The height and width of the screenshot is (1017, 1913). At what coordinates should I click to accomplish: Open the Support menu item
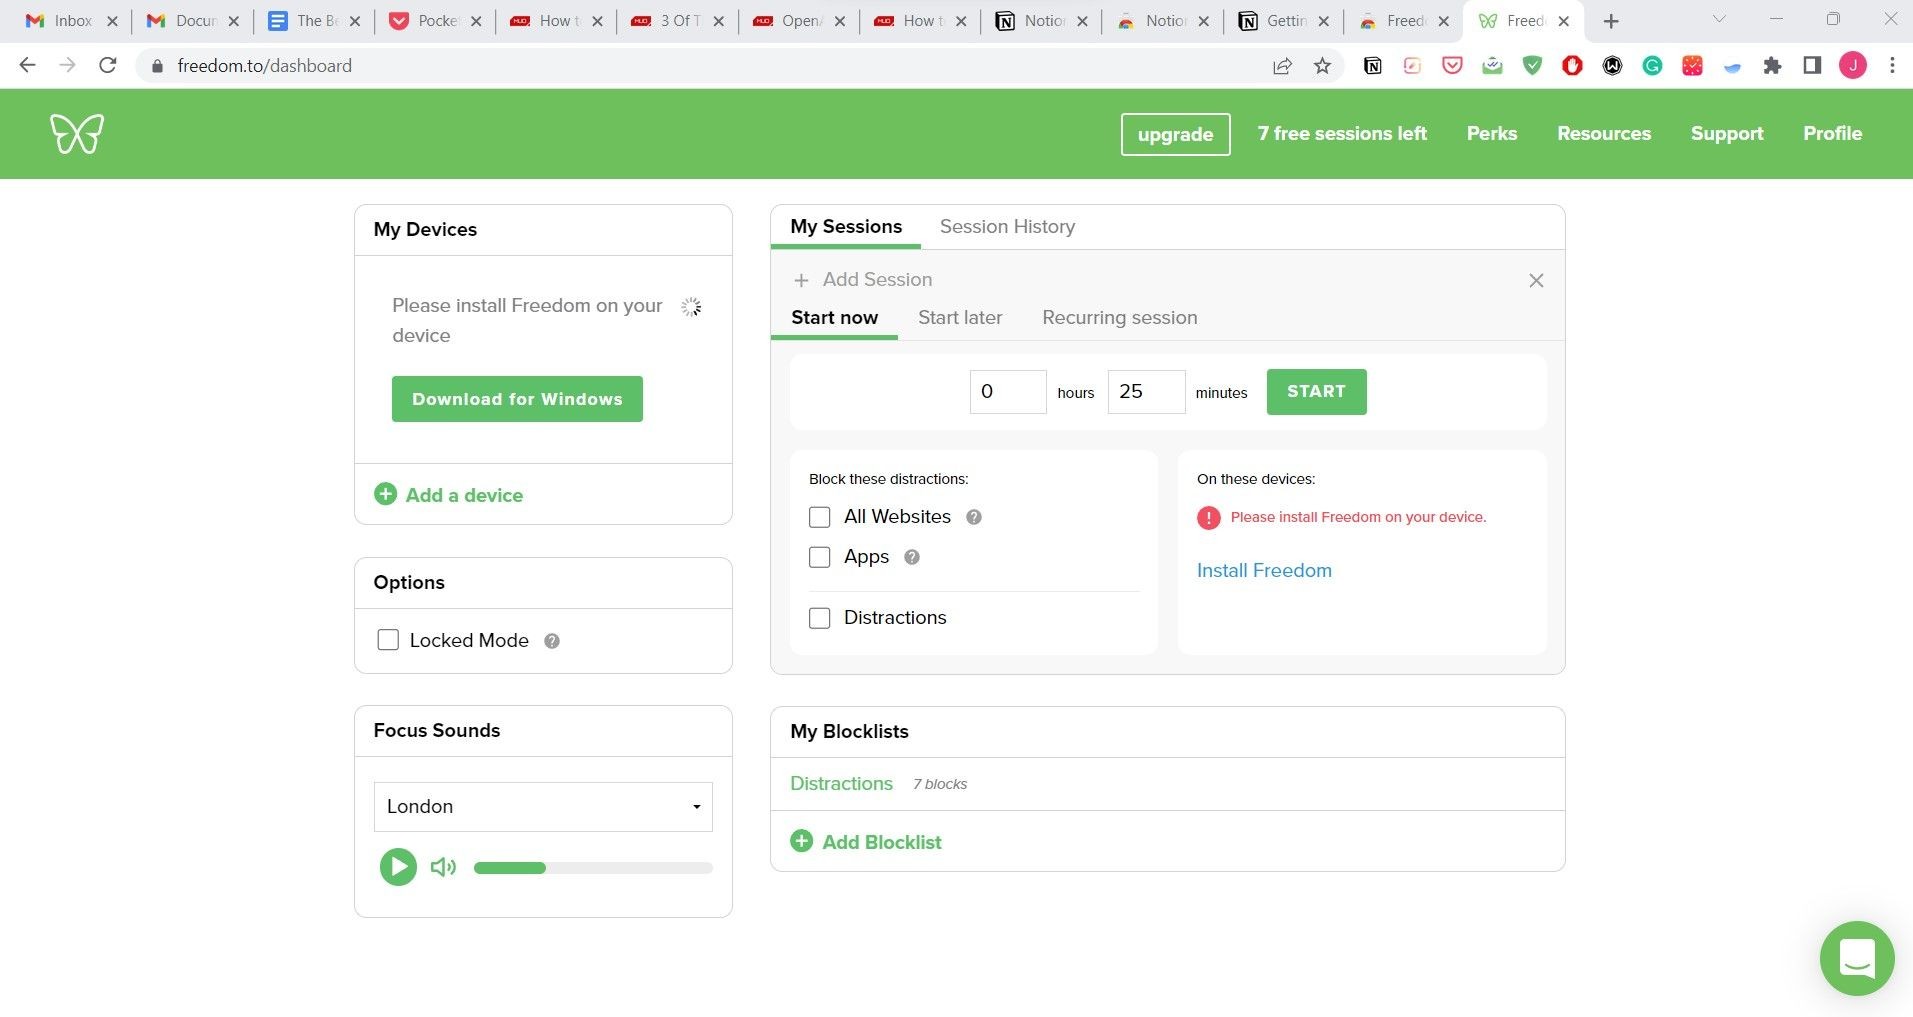pos(1726,134)
